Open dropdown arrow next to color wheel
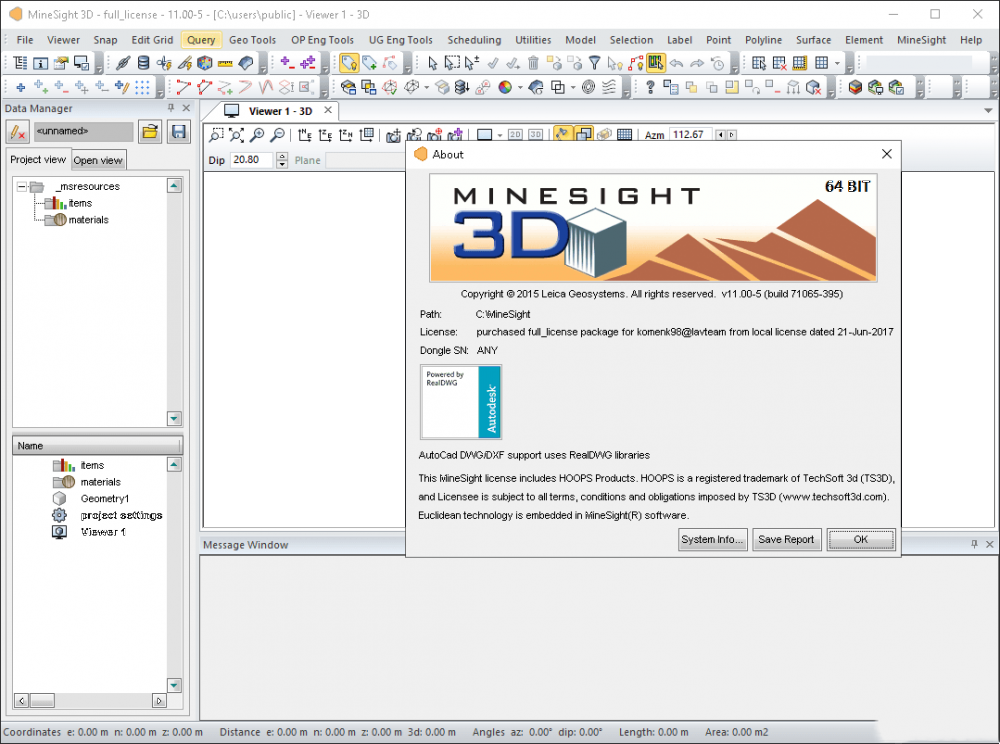Screen dimensions: 1000x744 pos(520,88)
